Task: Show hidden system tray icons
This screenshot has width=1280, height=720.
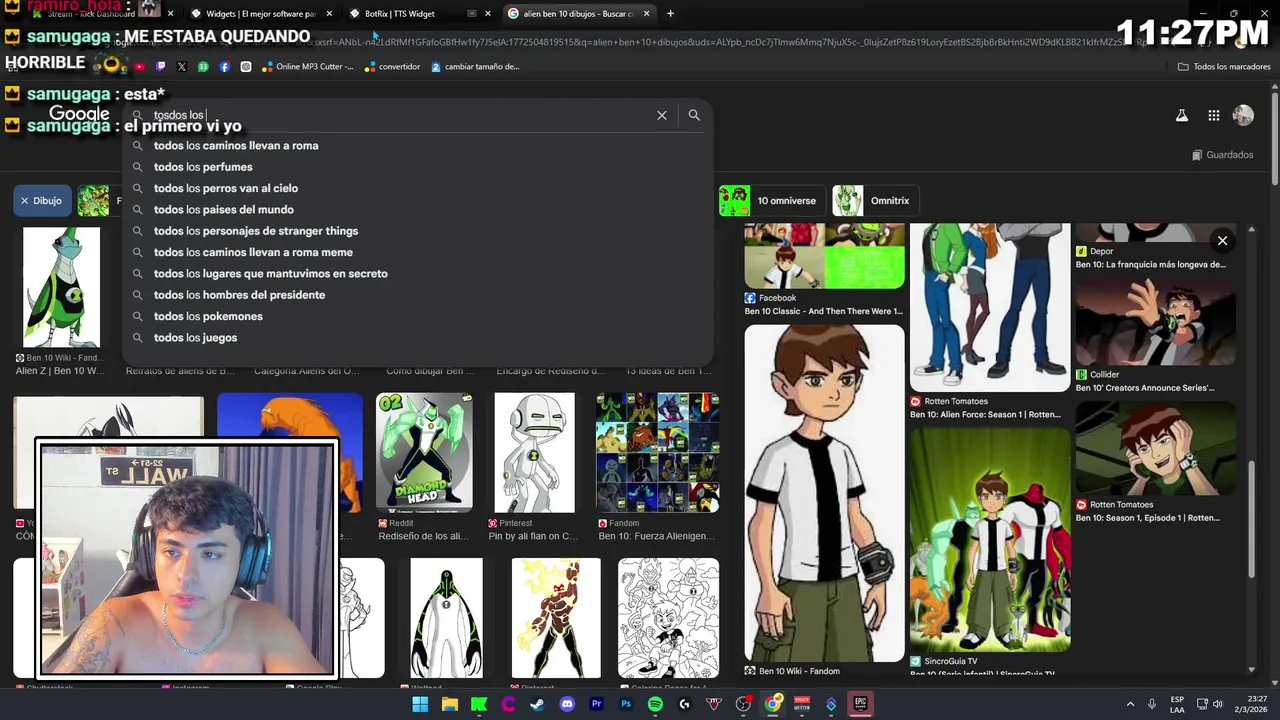Action: coord(1130,704)
